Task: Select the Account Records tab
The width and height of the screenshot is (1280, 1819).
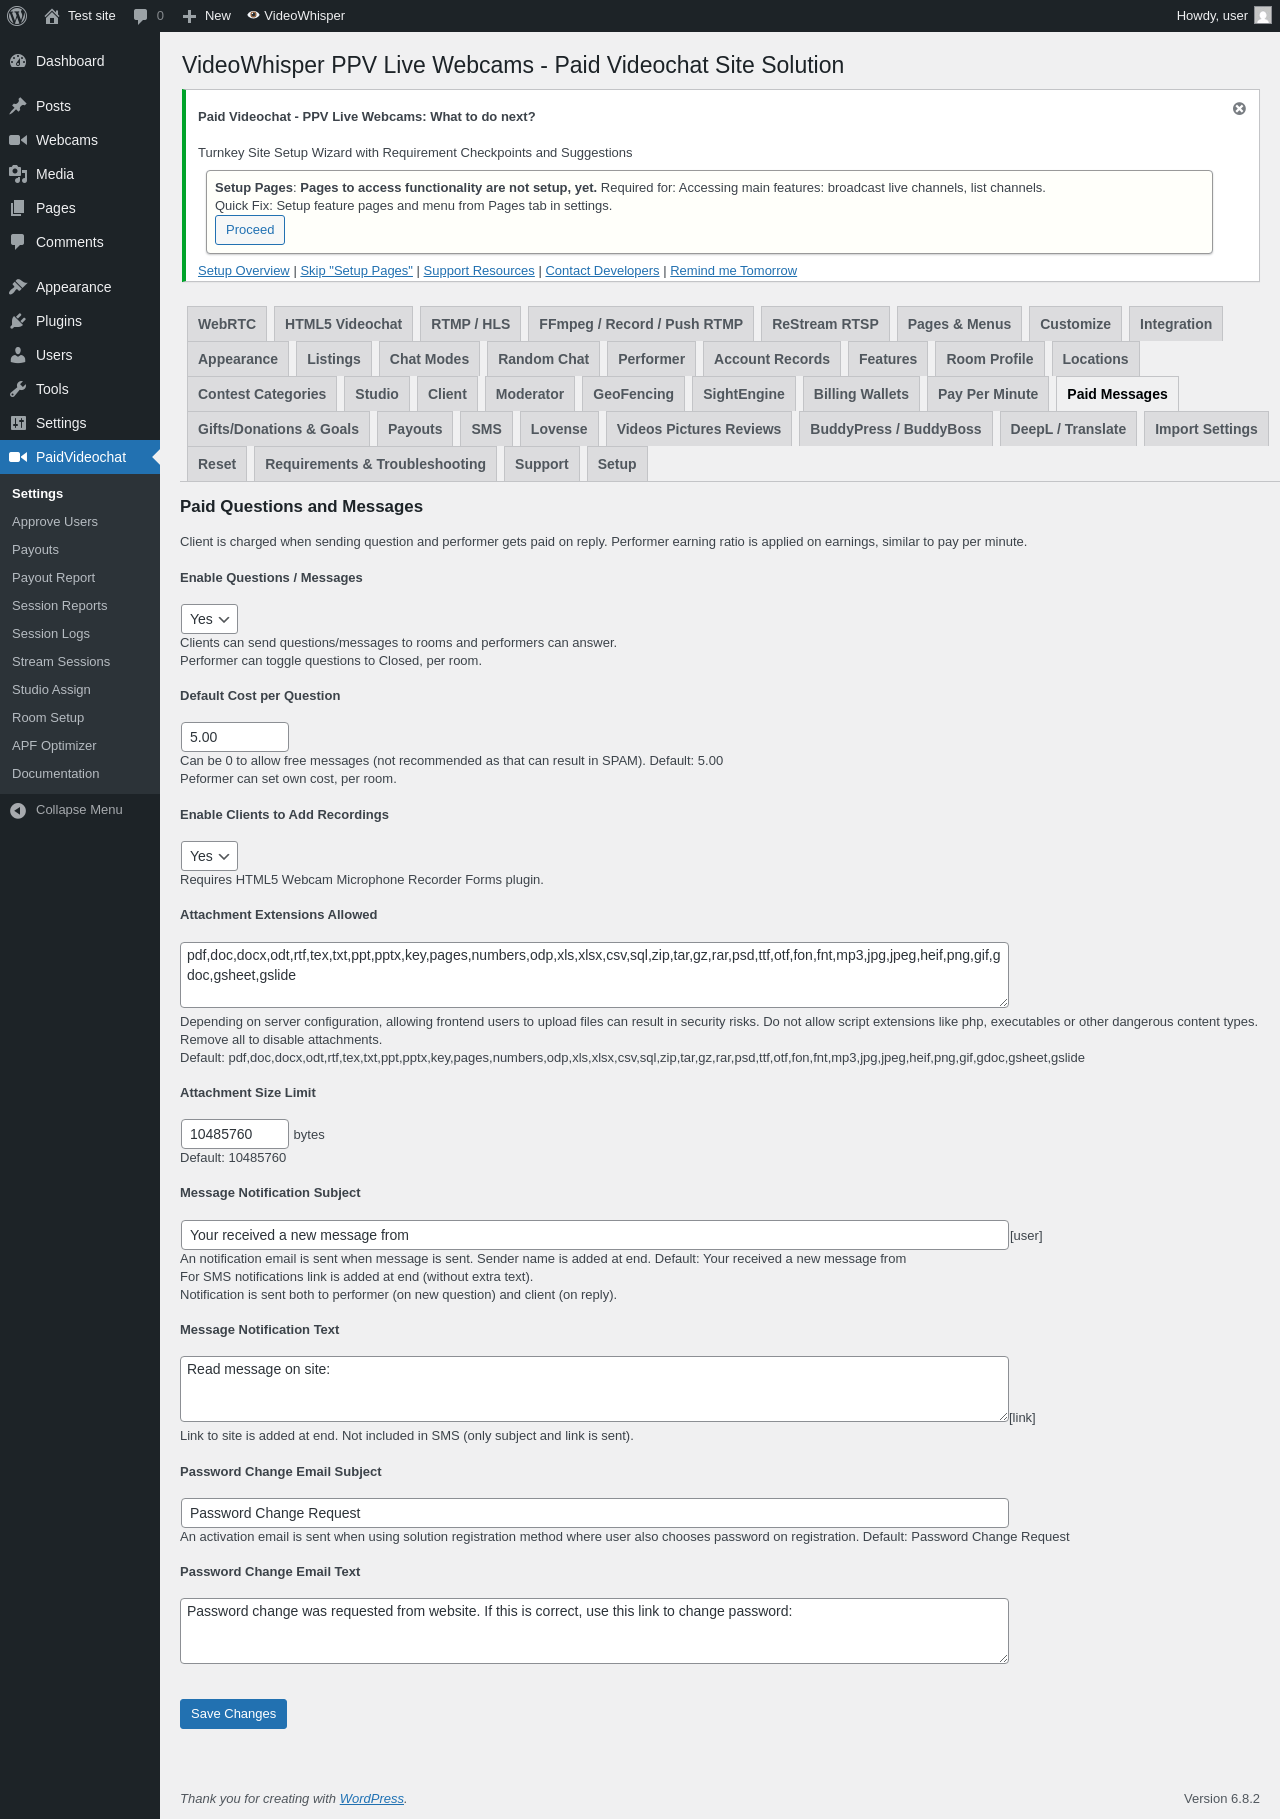Action: click(x=772, y=359)
